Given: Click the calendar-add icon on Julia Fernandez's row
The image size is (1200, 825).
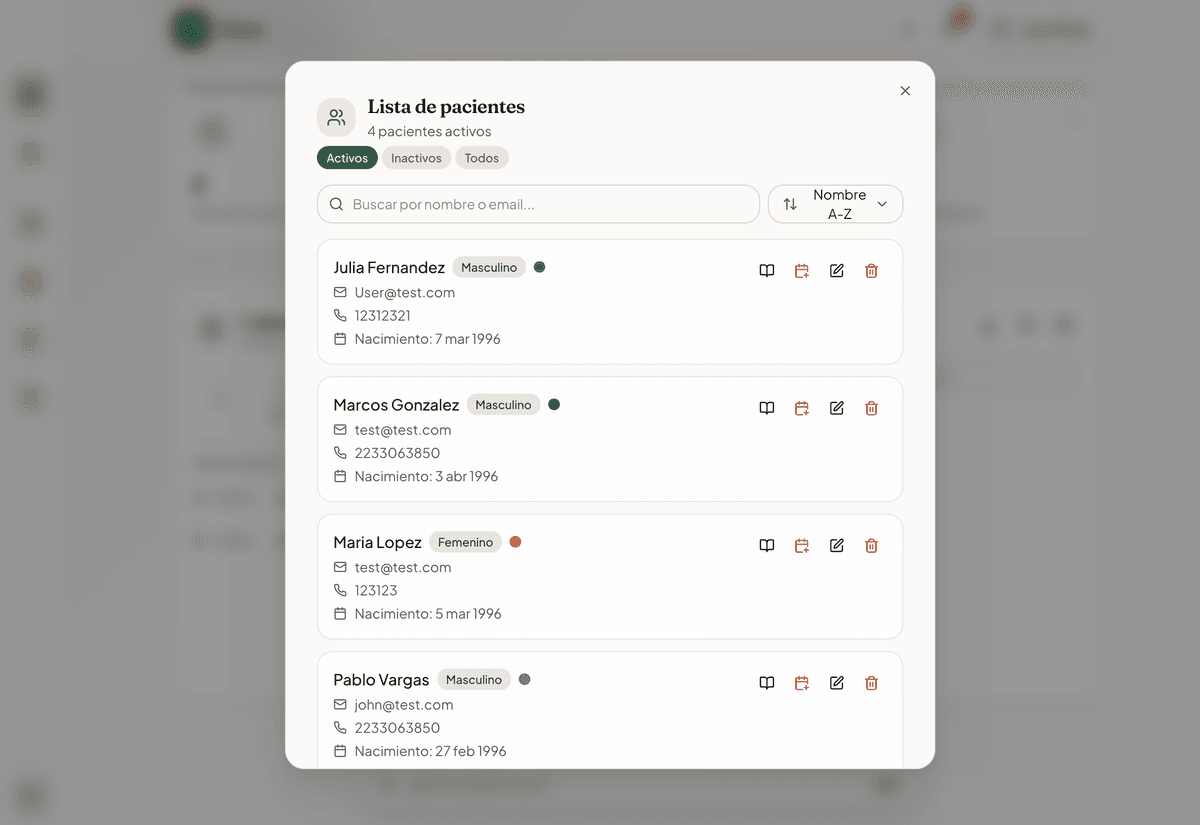Looking at the screenshot, I should click(x=801, y=270).
